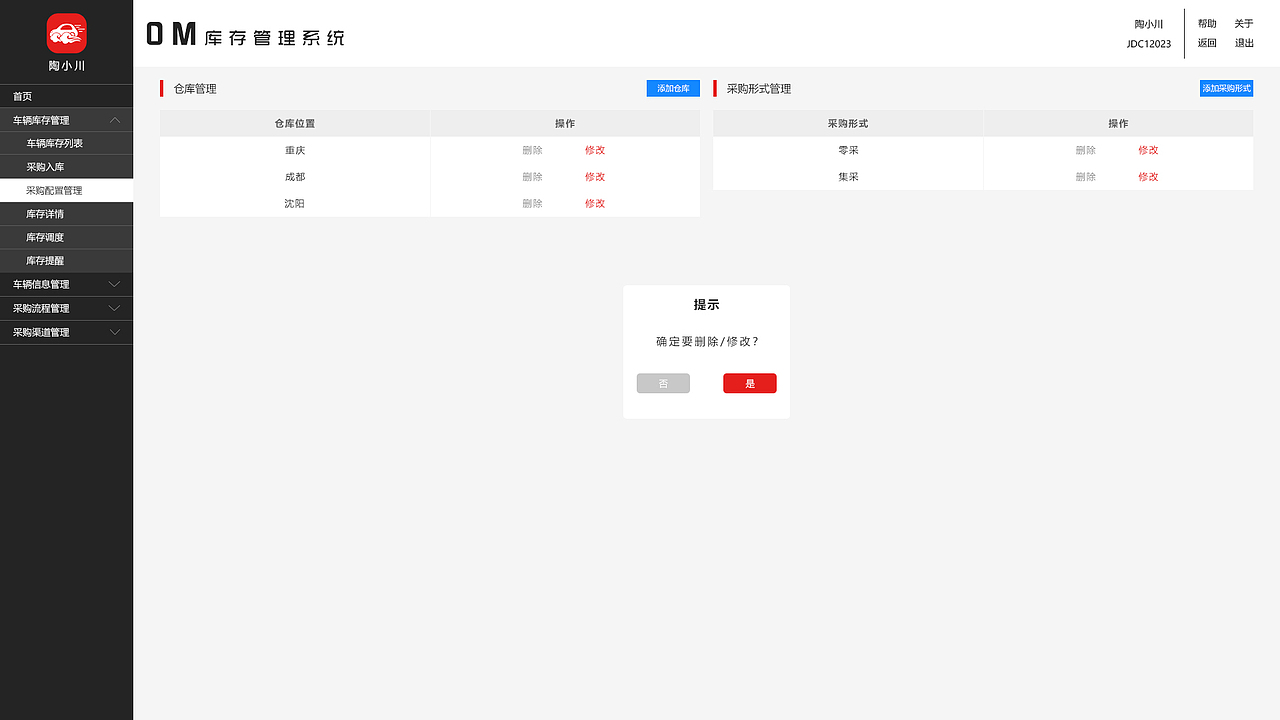Click 退出 (Logout) in the top right

pyautogui.click(x=1243, y=43)
